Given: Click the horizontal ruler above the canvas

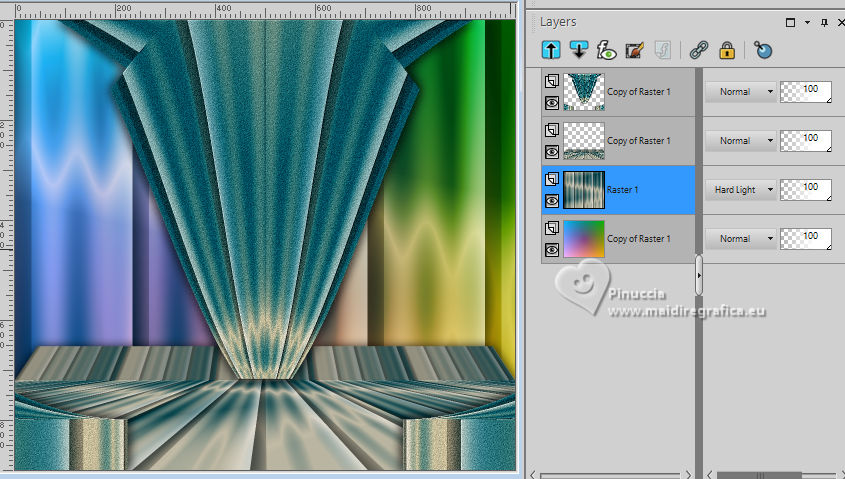Looking at the screenshot, I should pyautogui.click(x=264, y=11).
